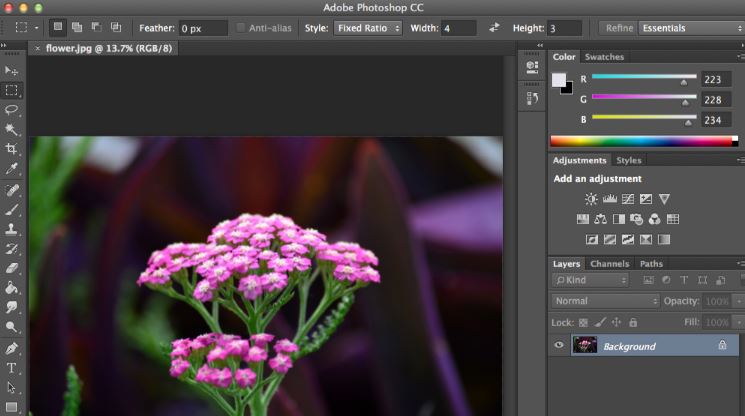The height and width of the screenshot is (416, 745).
Task: Switch to the Swatches tab
Action: (604, 57)
